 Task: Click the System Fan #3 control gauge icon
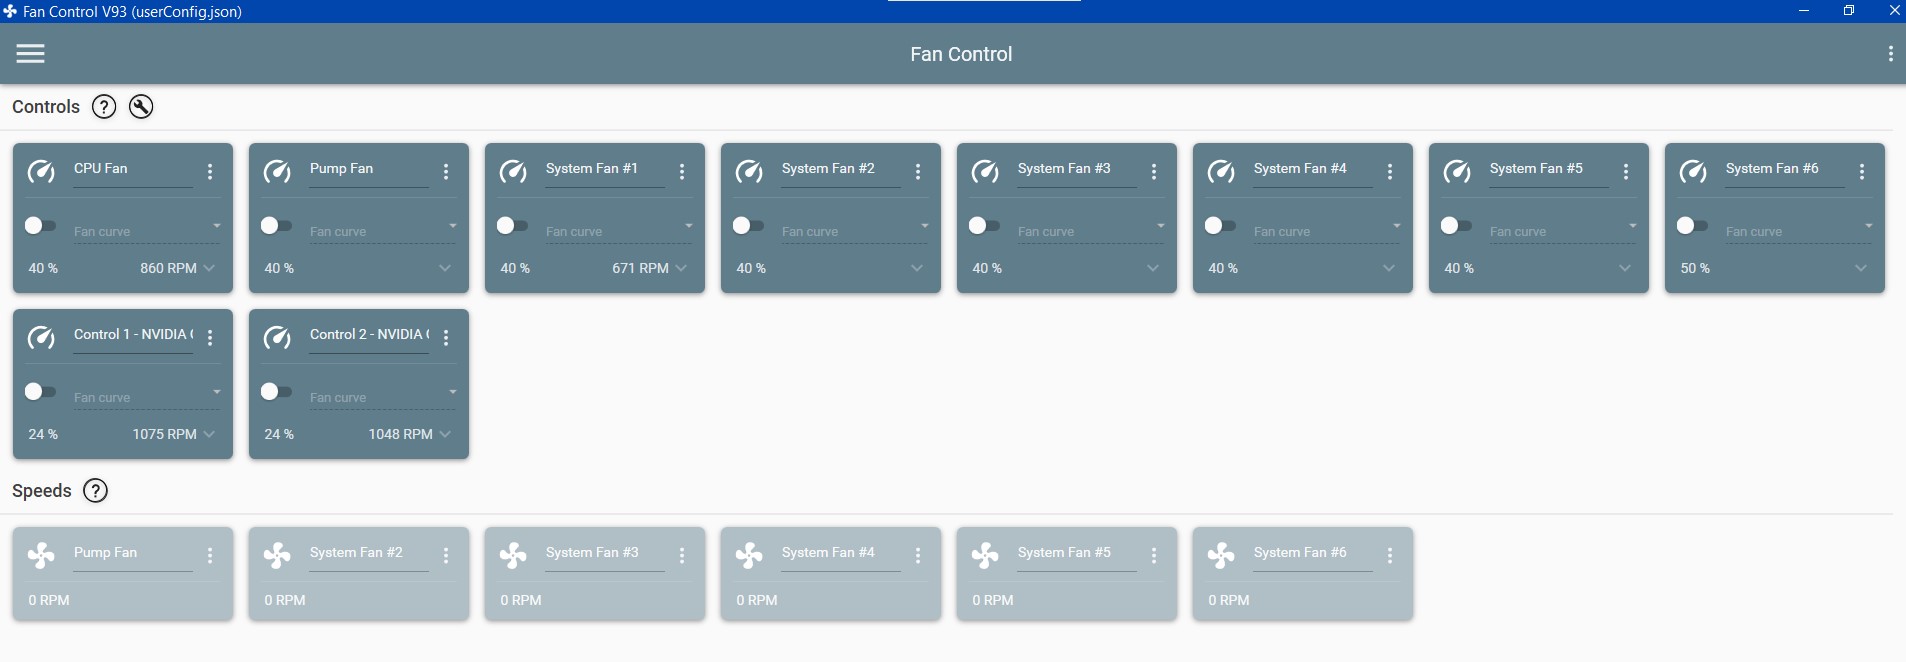coord(985,172)
